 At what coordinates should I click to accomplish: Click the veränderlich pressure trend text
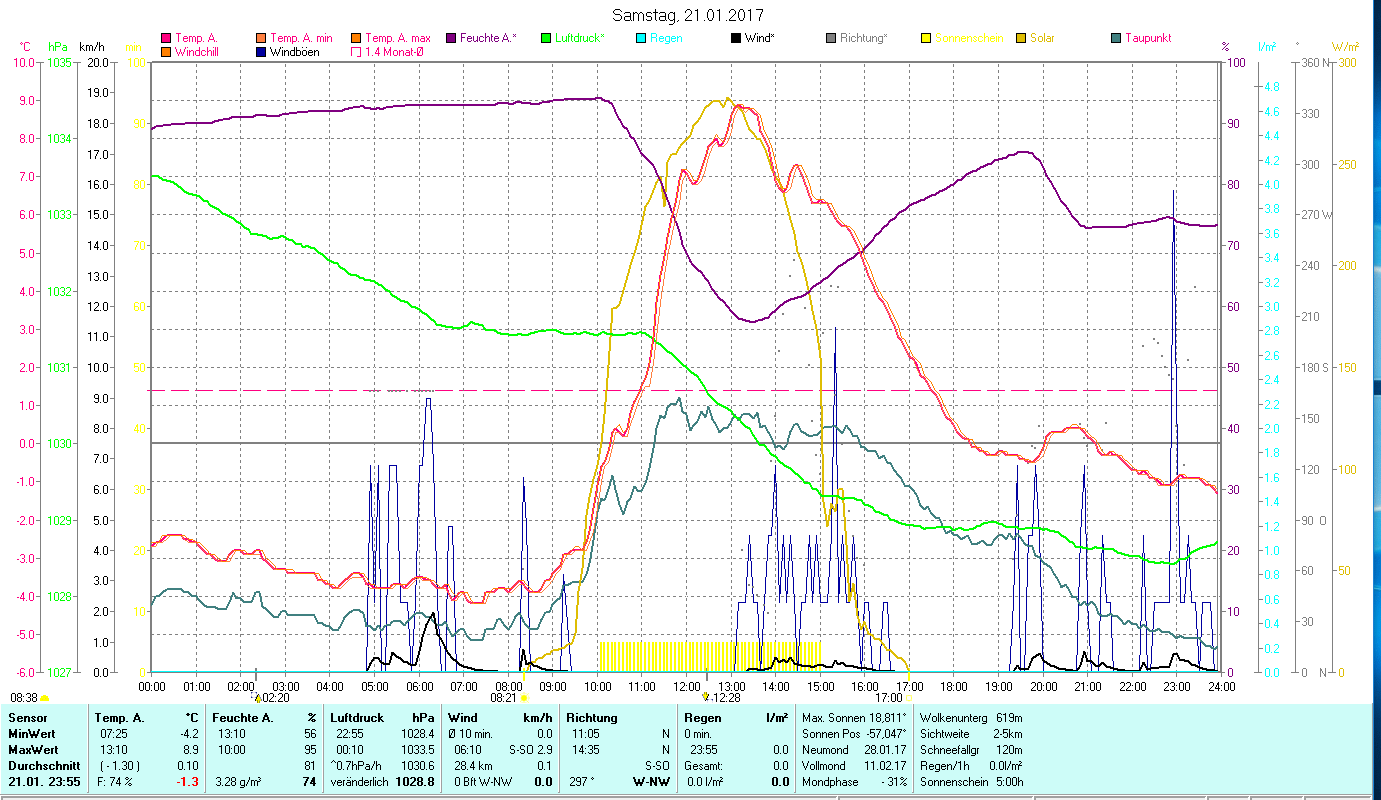[359, 782]
